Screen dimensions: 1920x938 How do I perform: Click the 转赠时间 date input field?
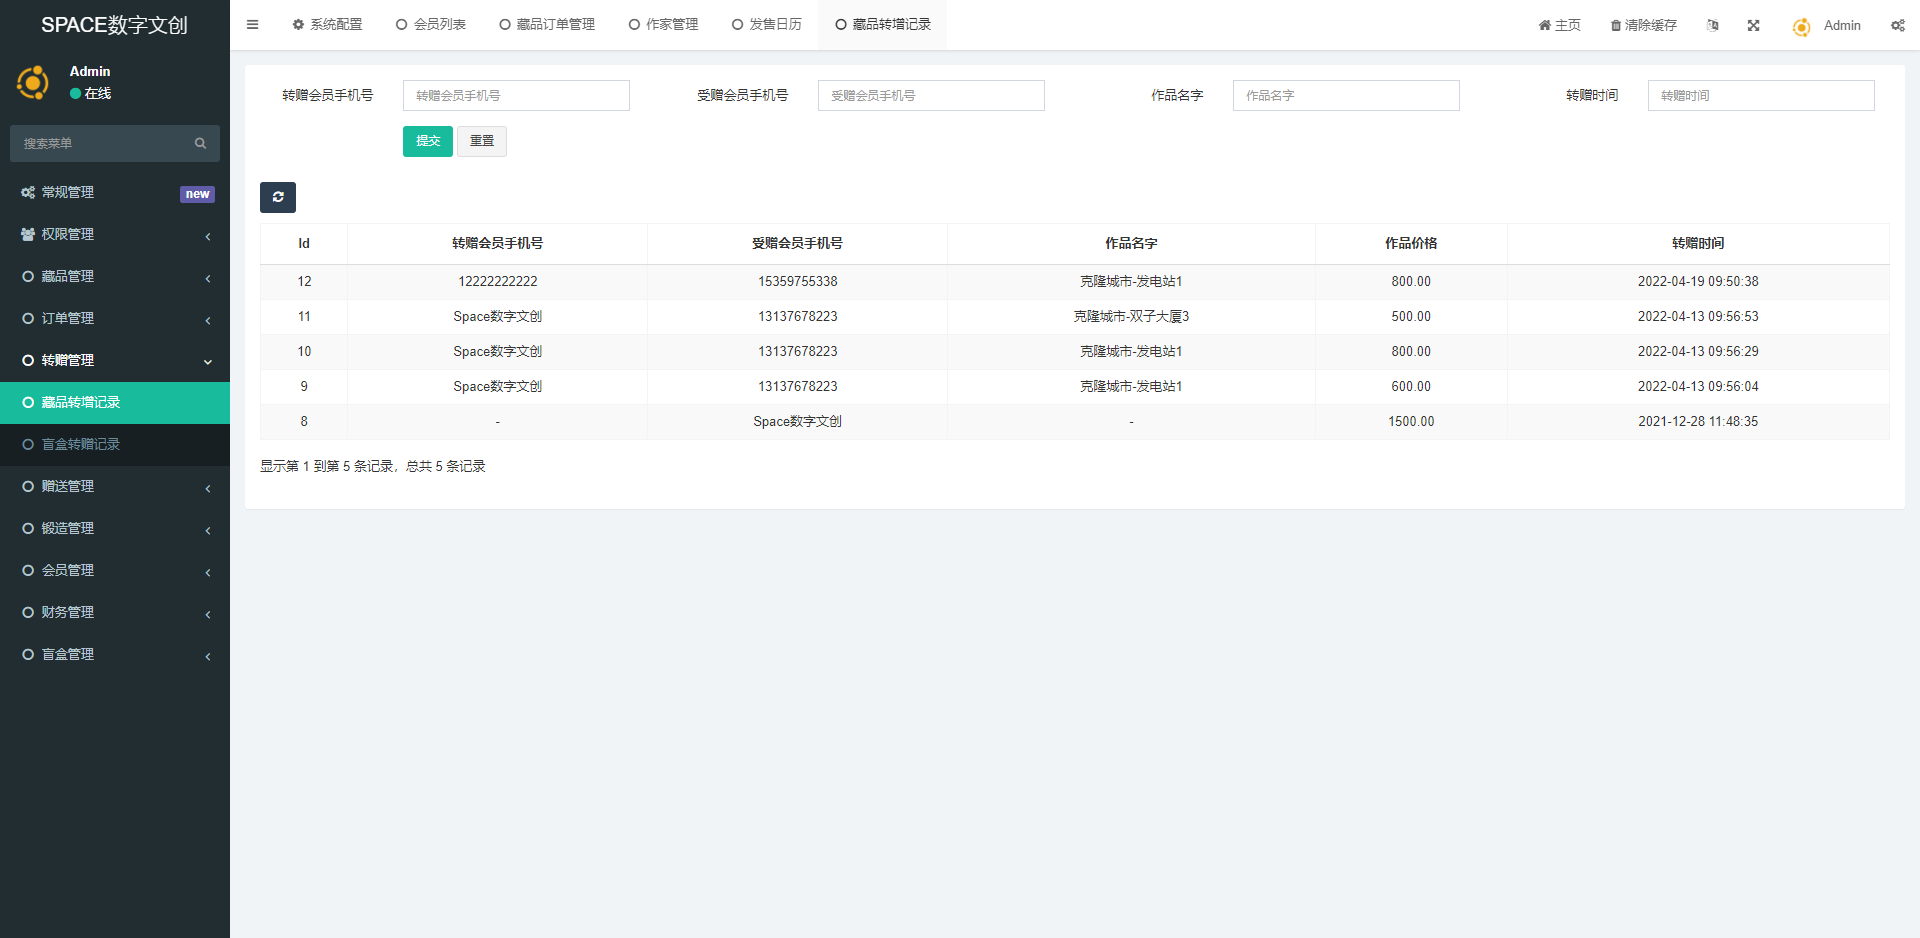click(1760, 95)
